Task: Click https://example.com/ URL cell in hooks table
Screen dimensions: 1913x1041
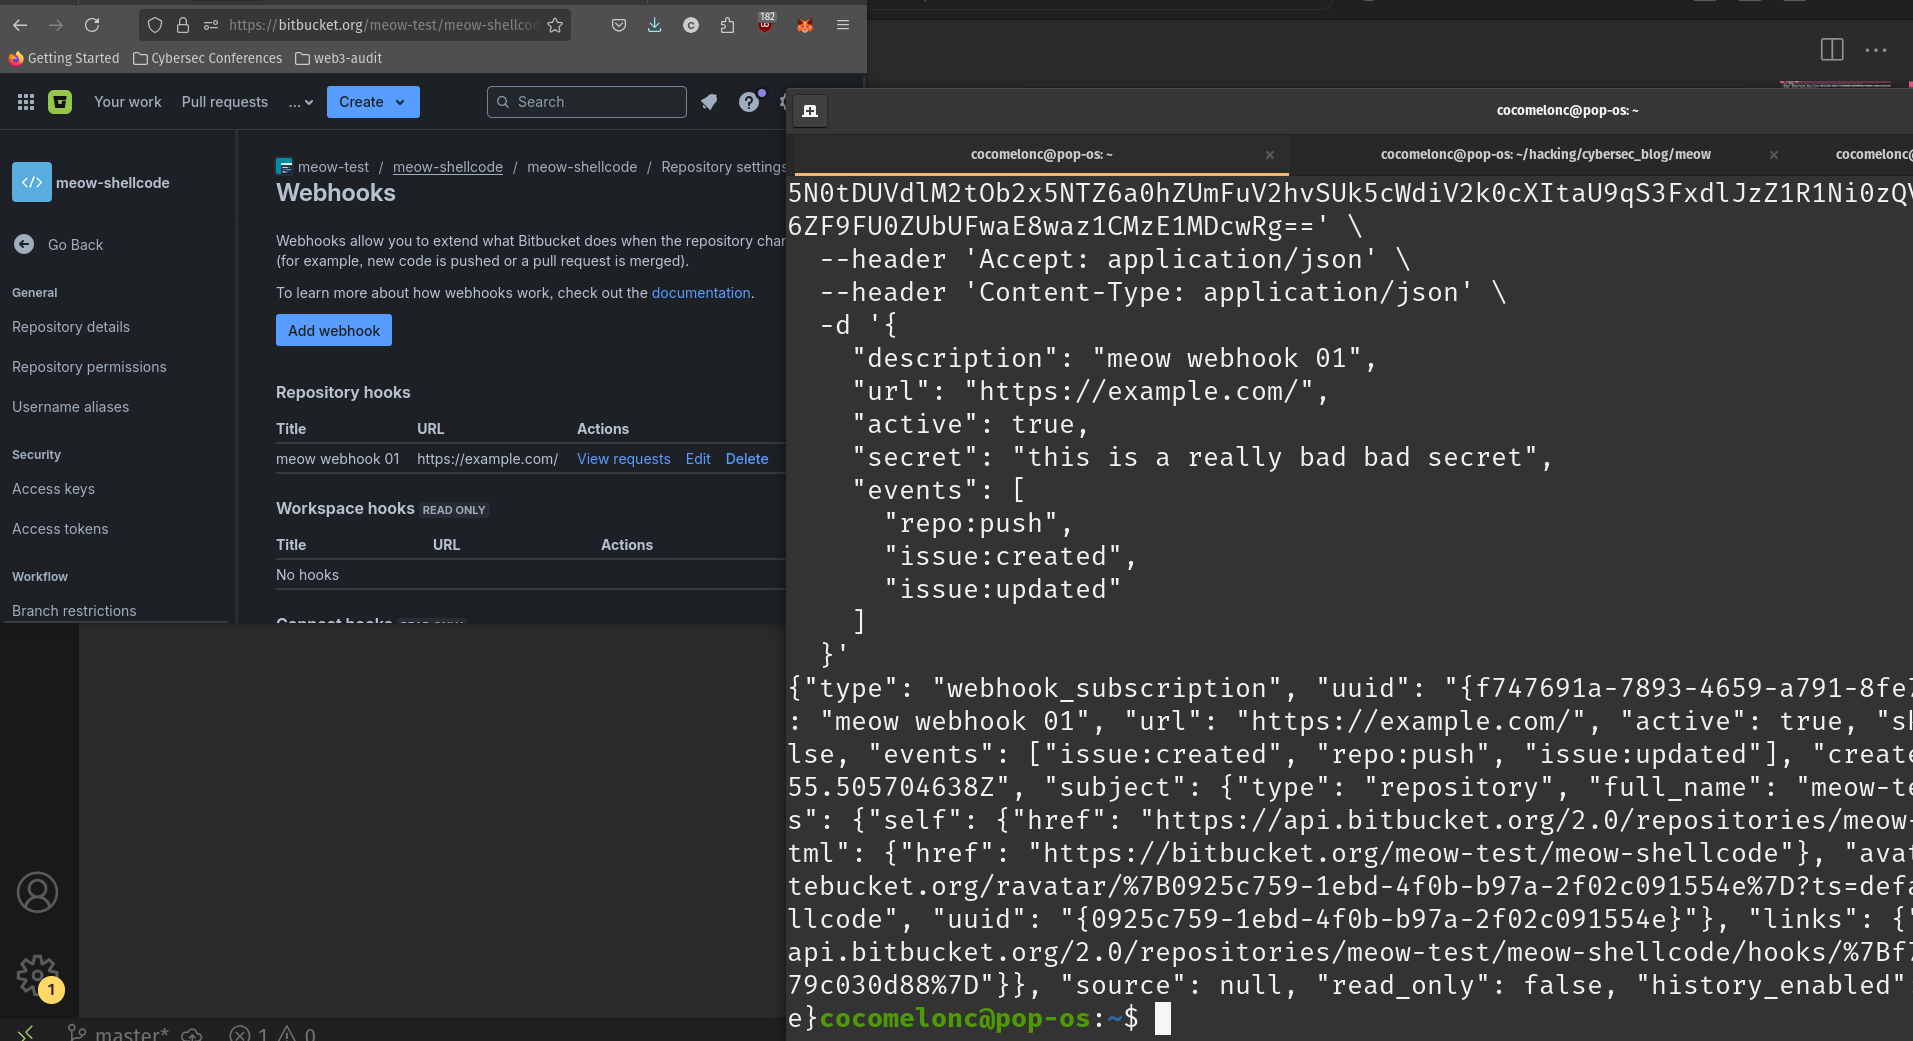Action: pos(488,459)
